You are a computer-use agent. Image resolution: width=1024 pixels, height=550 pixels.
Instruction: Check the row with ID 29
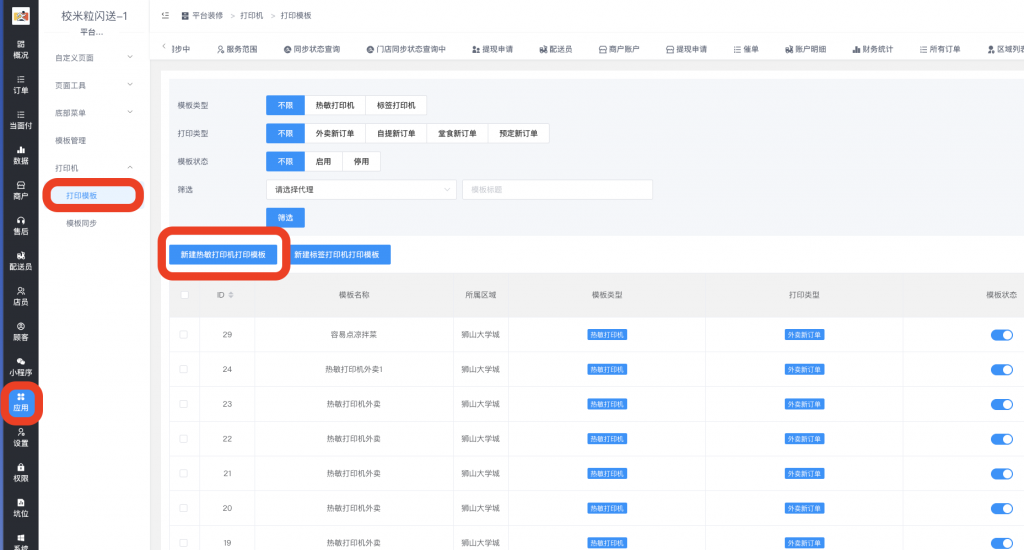184,334
